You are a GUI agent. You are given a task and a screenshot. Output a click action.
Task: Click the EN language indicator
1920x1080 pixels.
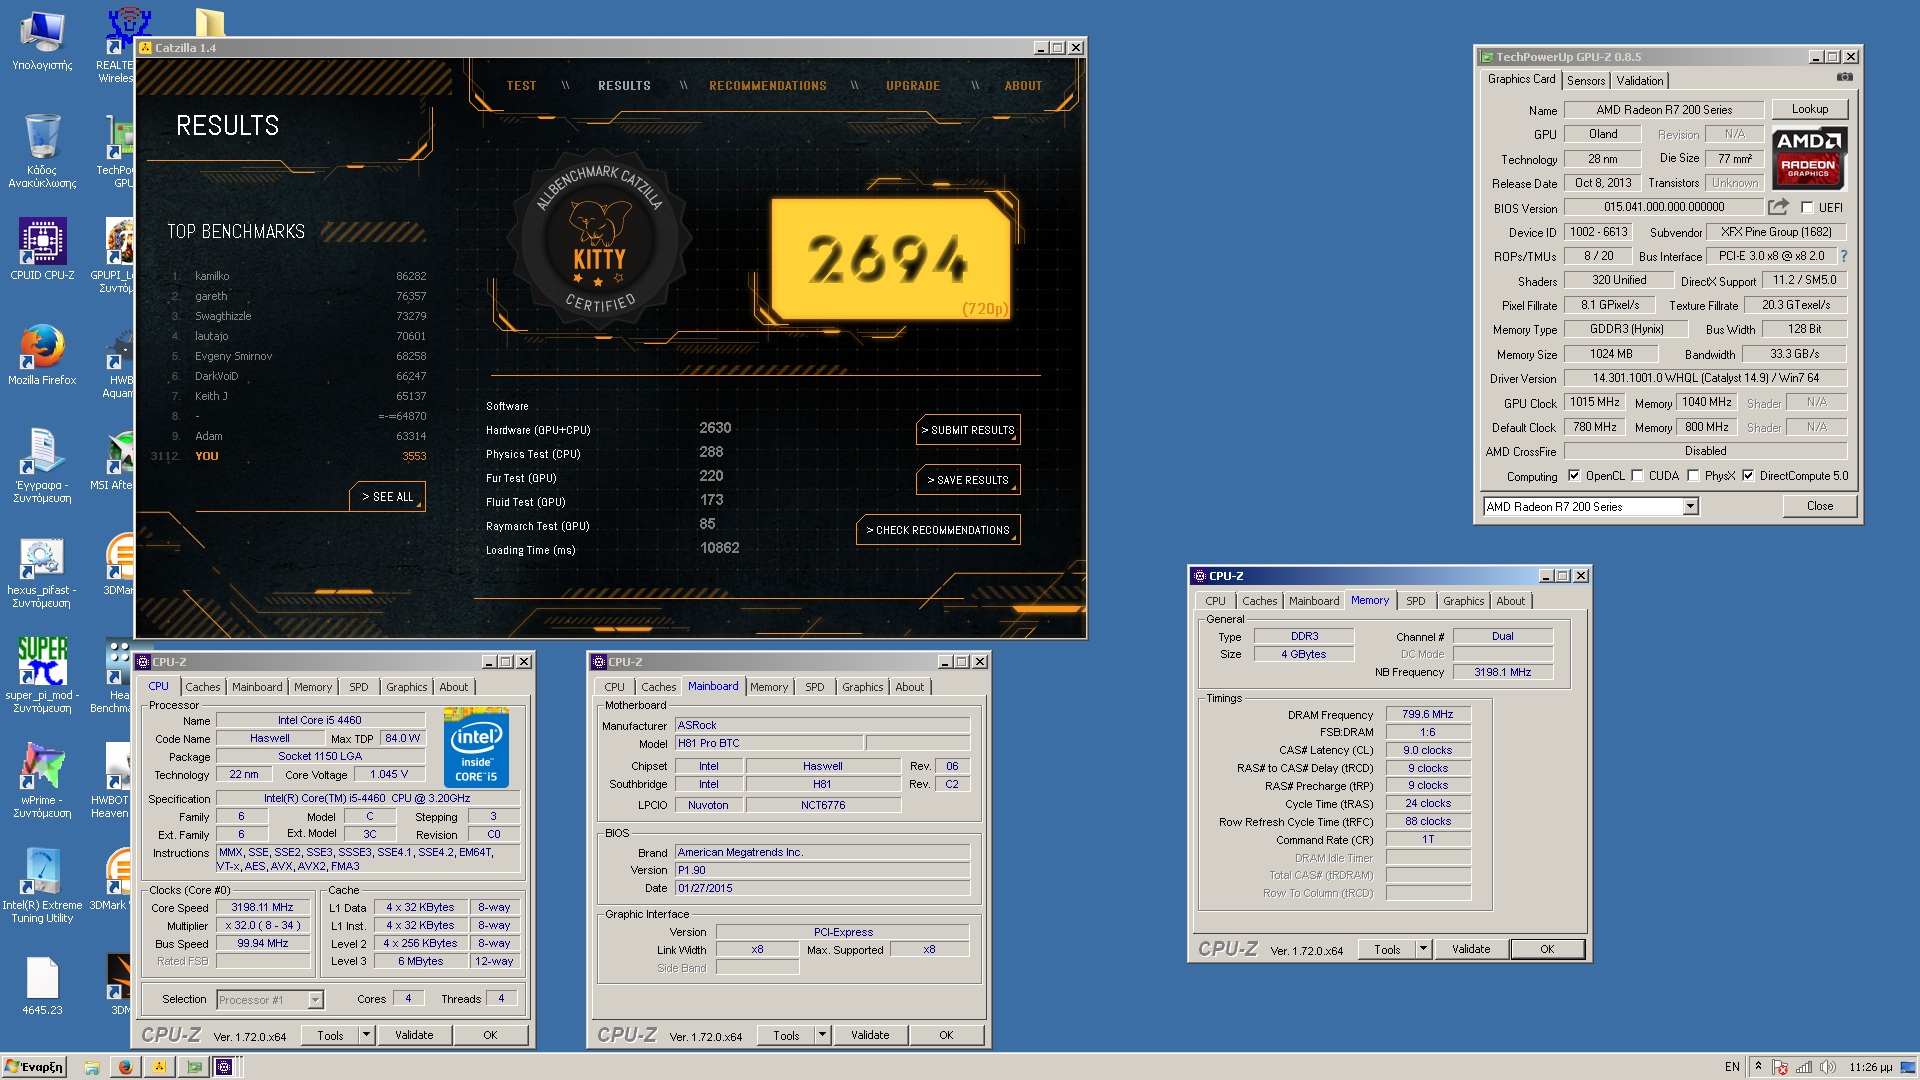click(x=1732, y=1067)
